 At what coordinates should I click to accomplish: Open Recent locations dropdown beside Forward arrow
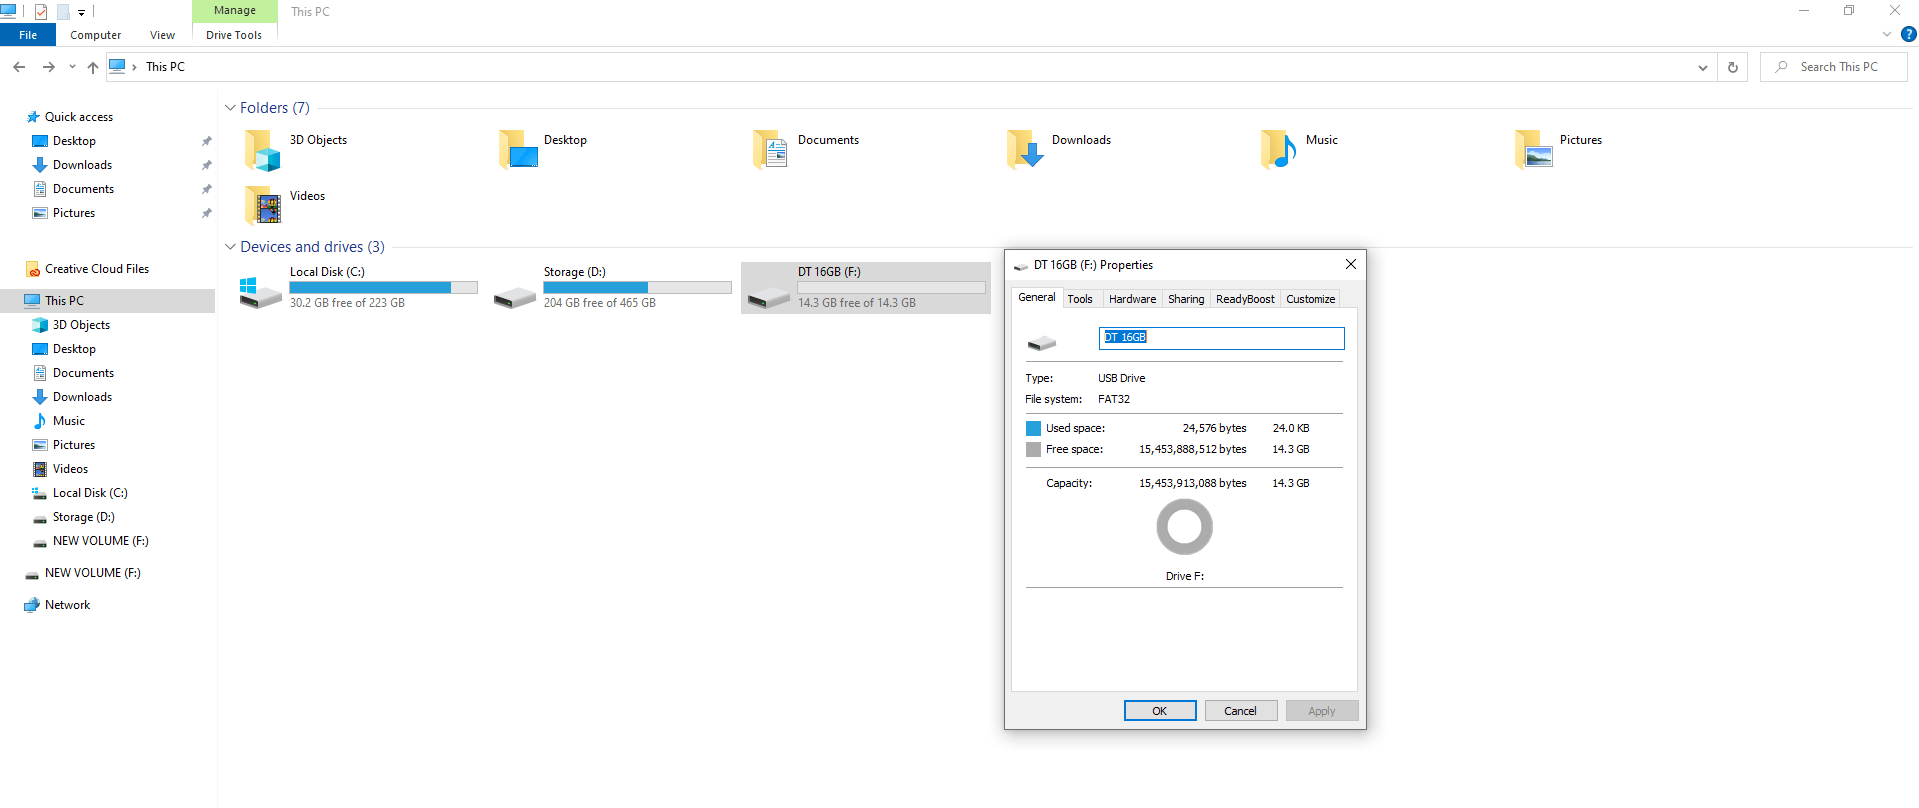click(x=72, y=67)
